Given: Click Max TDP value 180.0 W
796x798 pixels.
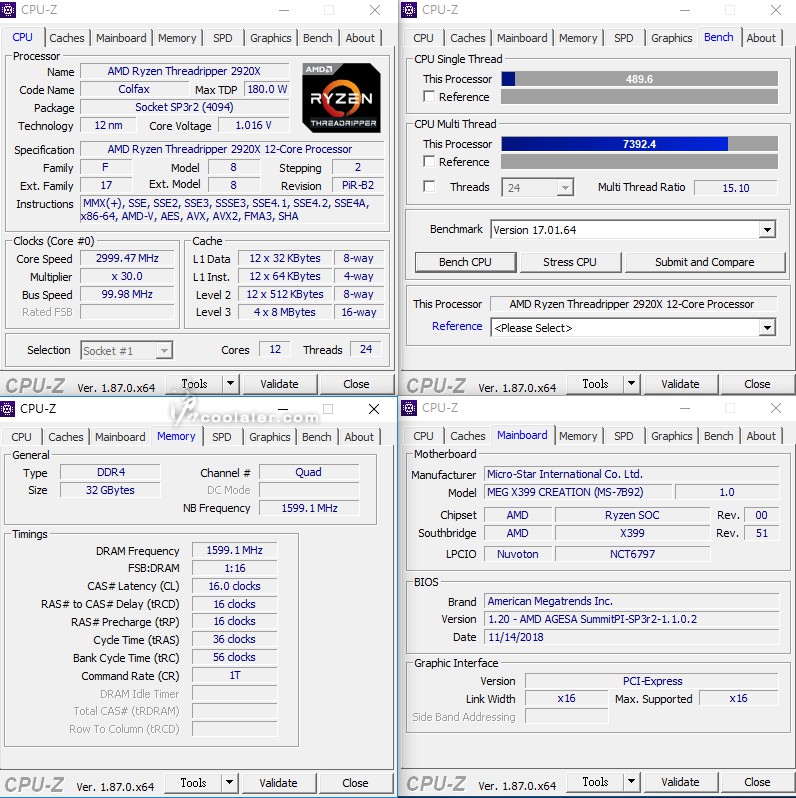Looking at the screenshot, I should point(267,89).
